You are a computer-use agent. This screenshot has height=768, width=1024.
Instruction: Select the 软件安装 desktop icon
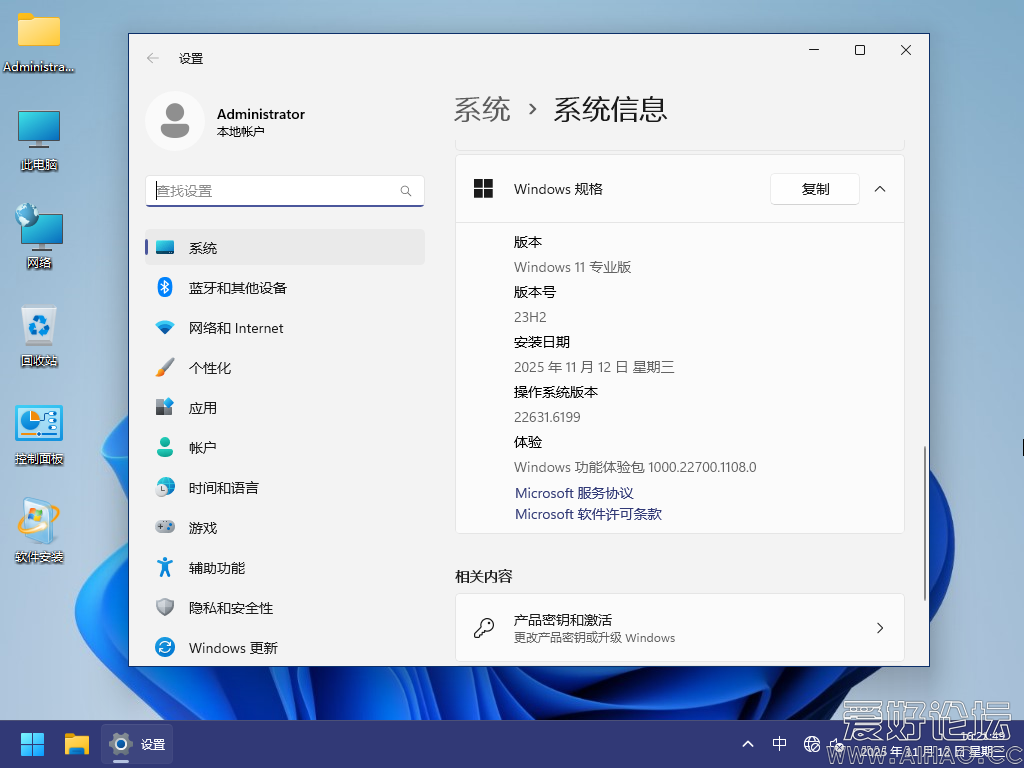(x=39, y=532)
